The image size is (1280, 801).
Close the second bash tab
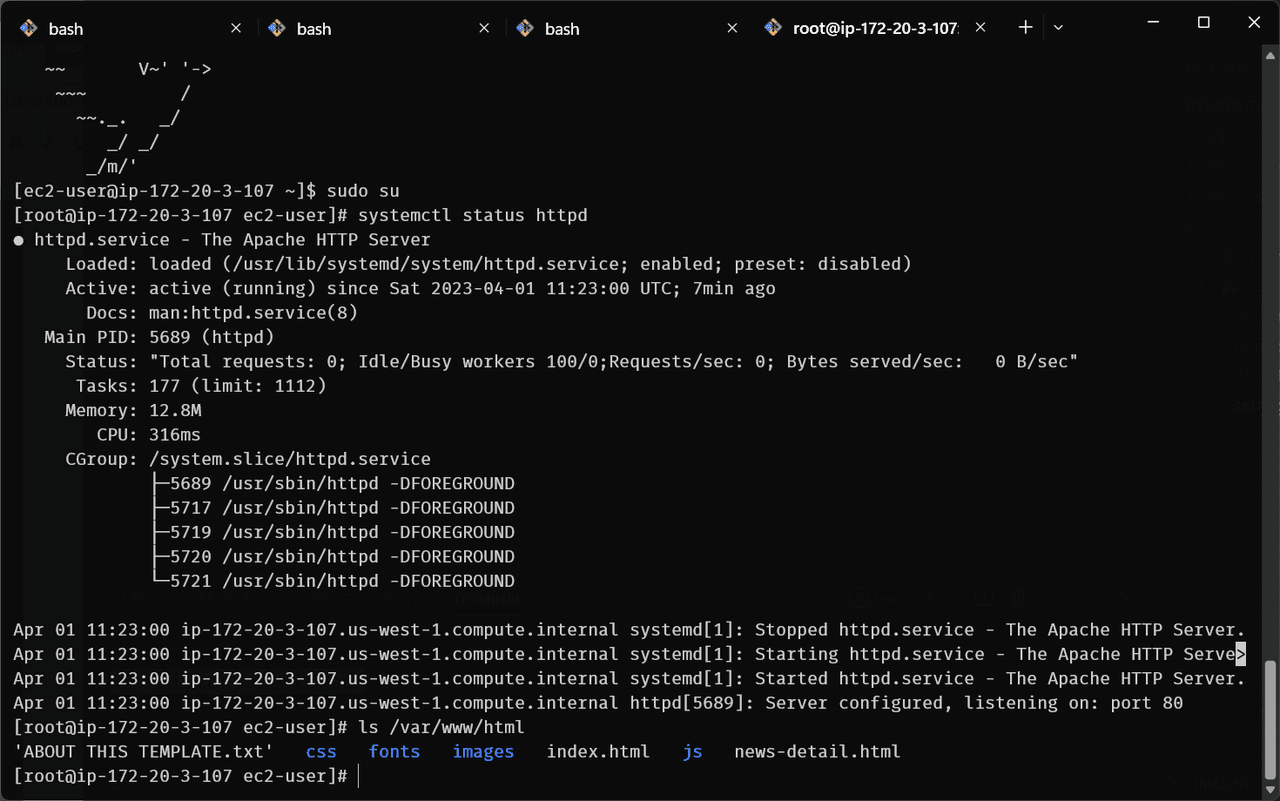point(484,28)
